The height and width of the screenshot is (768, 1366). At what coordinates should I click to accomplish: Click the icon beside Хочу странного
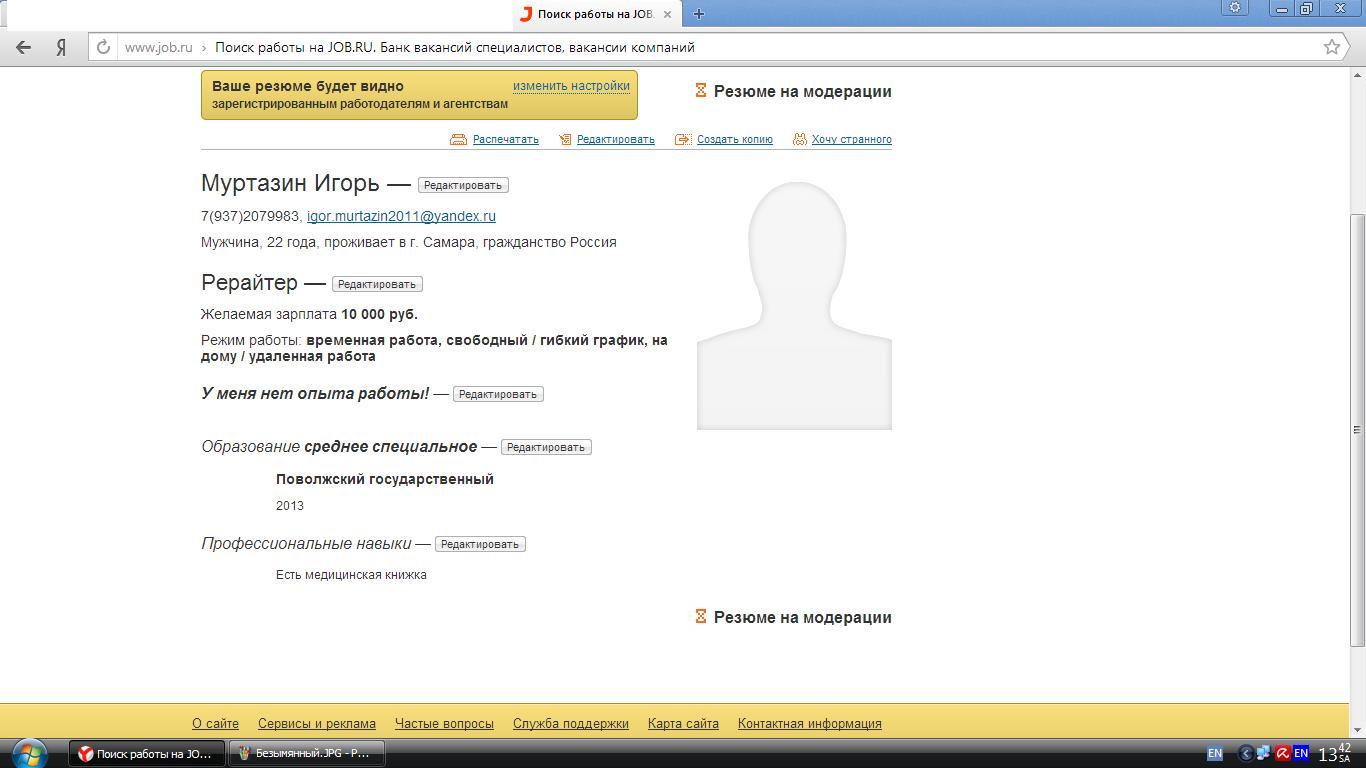coord(800,139)
